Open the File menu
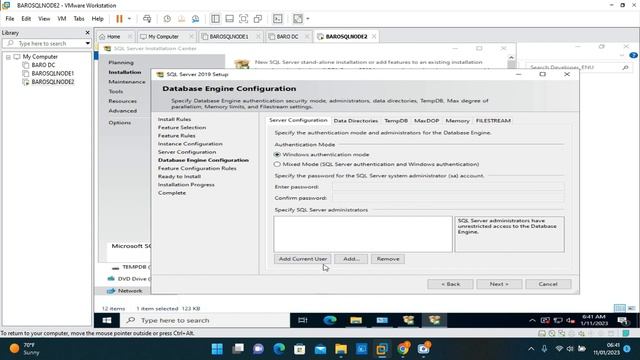This screenshot has width=640, height=360. [10, 19]
